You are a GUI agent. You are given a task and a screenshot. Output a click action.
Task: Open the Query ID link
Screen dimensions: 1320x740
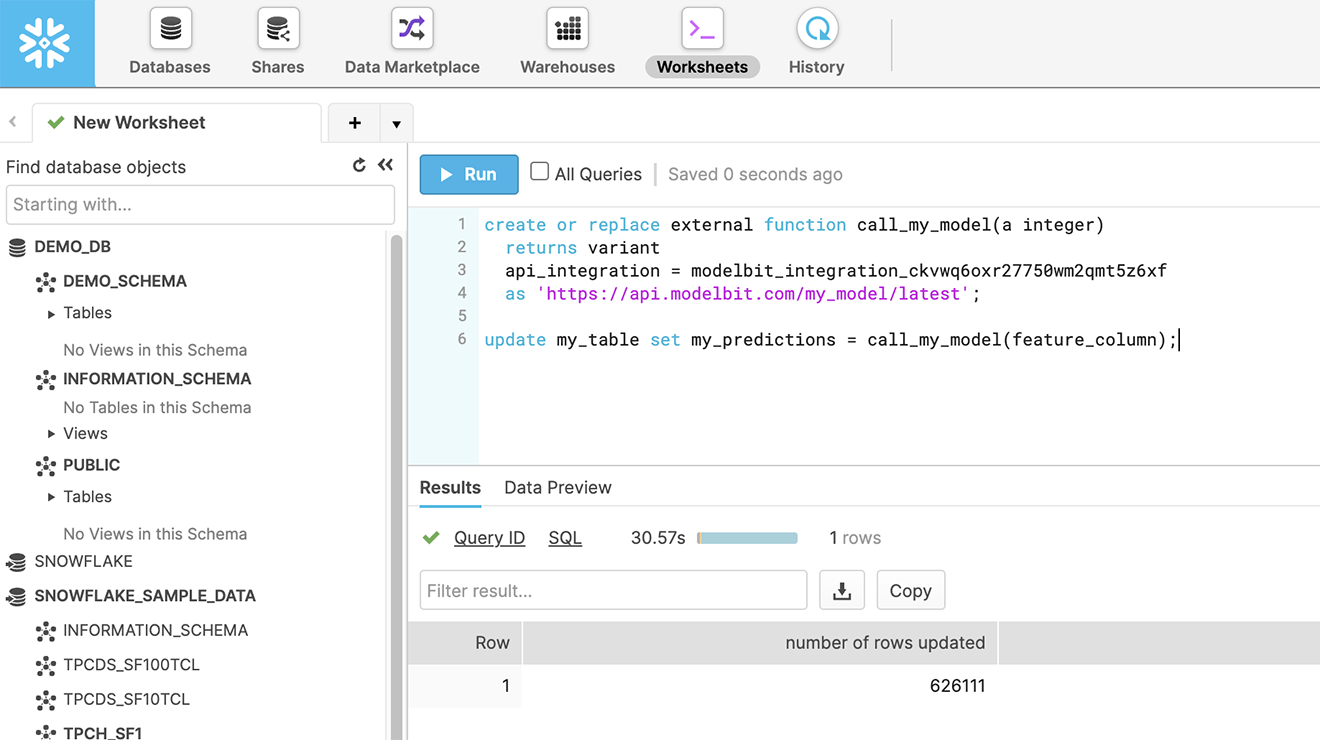point(489,538)
